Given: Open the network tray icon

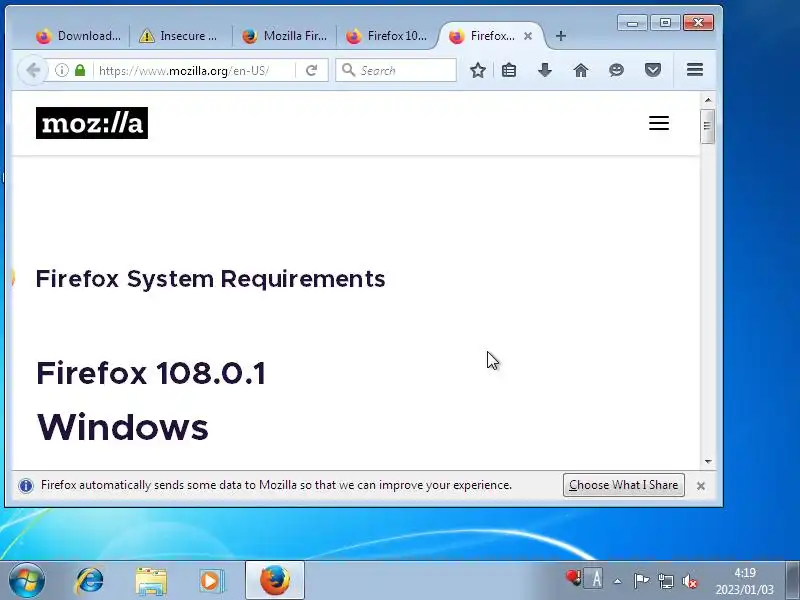Looking at the screenshot, I should point(665,581).
